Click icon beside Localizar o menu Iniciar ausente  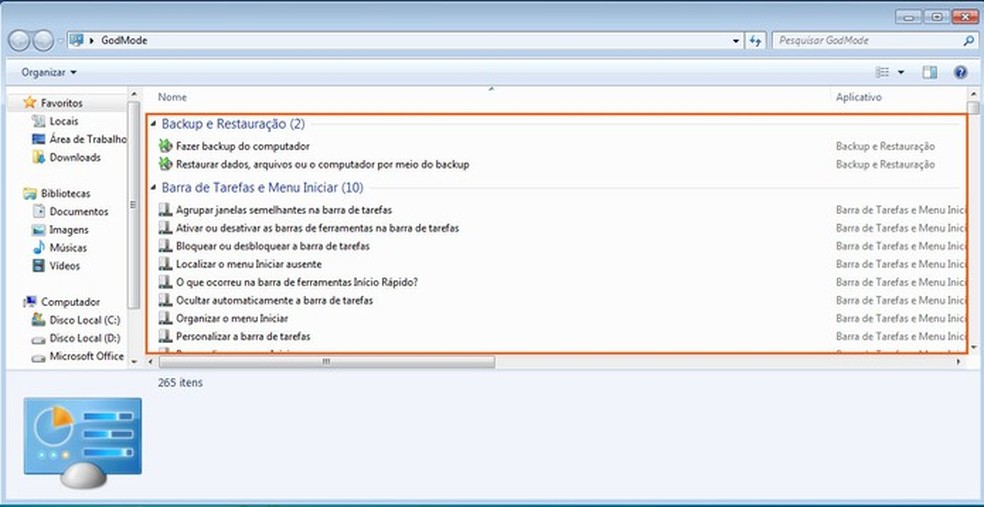click(165, 264)
